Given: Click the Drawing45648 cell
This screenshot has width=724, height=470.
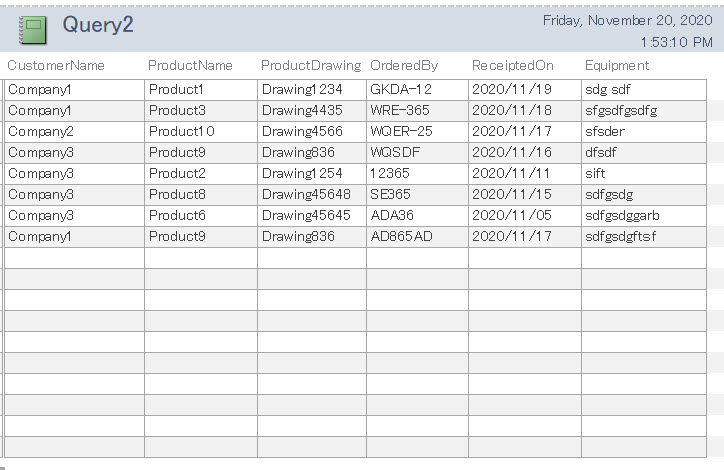Looking at the screenshot, I should tap(306, 194).
